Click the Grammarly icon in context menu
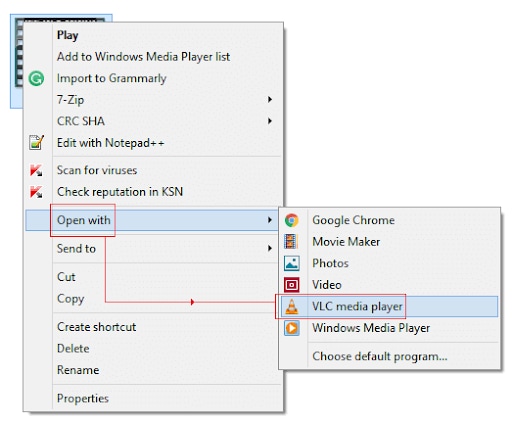Screen dimensions: 512x424 pyautogui.click(x=36, y=79)
